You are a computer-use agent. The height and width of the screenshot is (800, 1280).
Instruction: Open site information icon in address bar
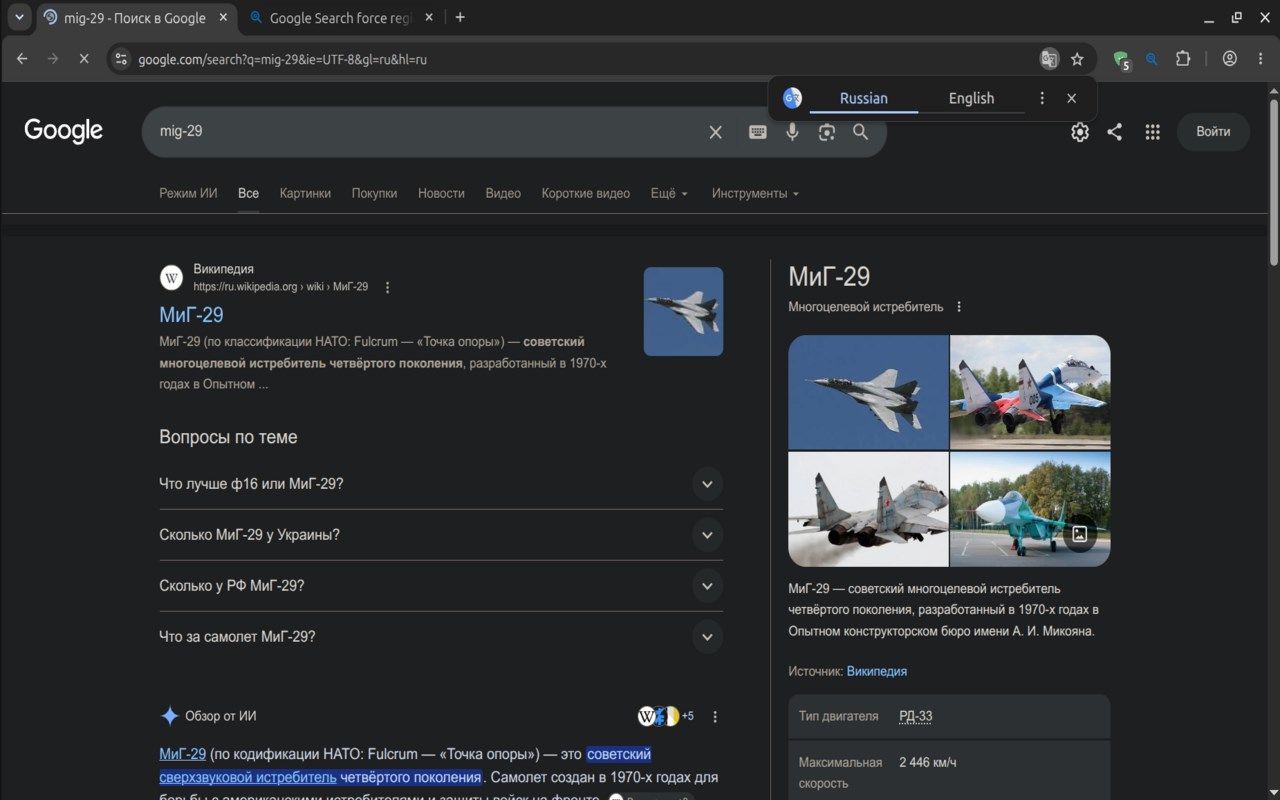(x=121, y=59)
